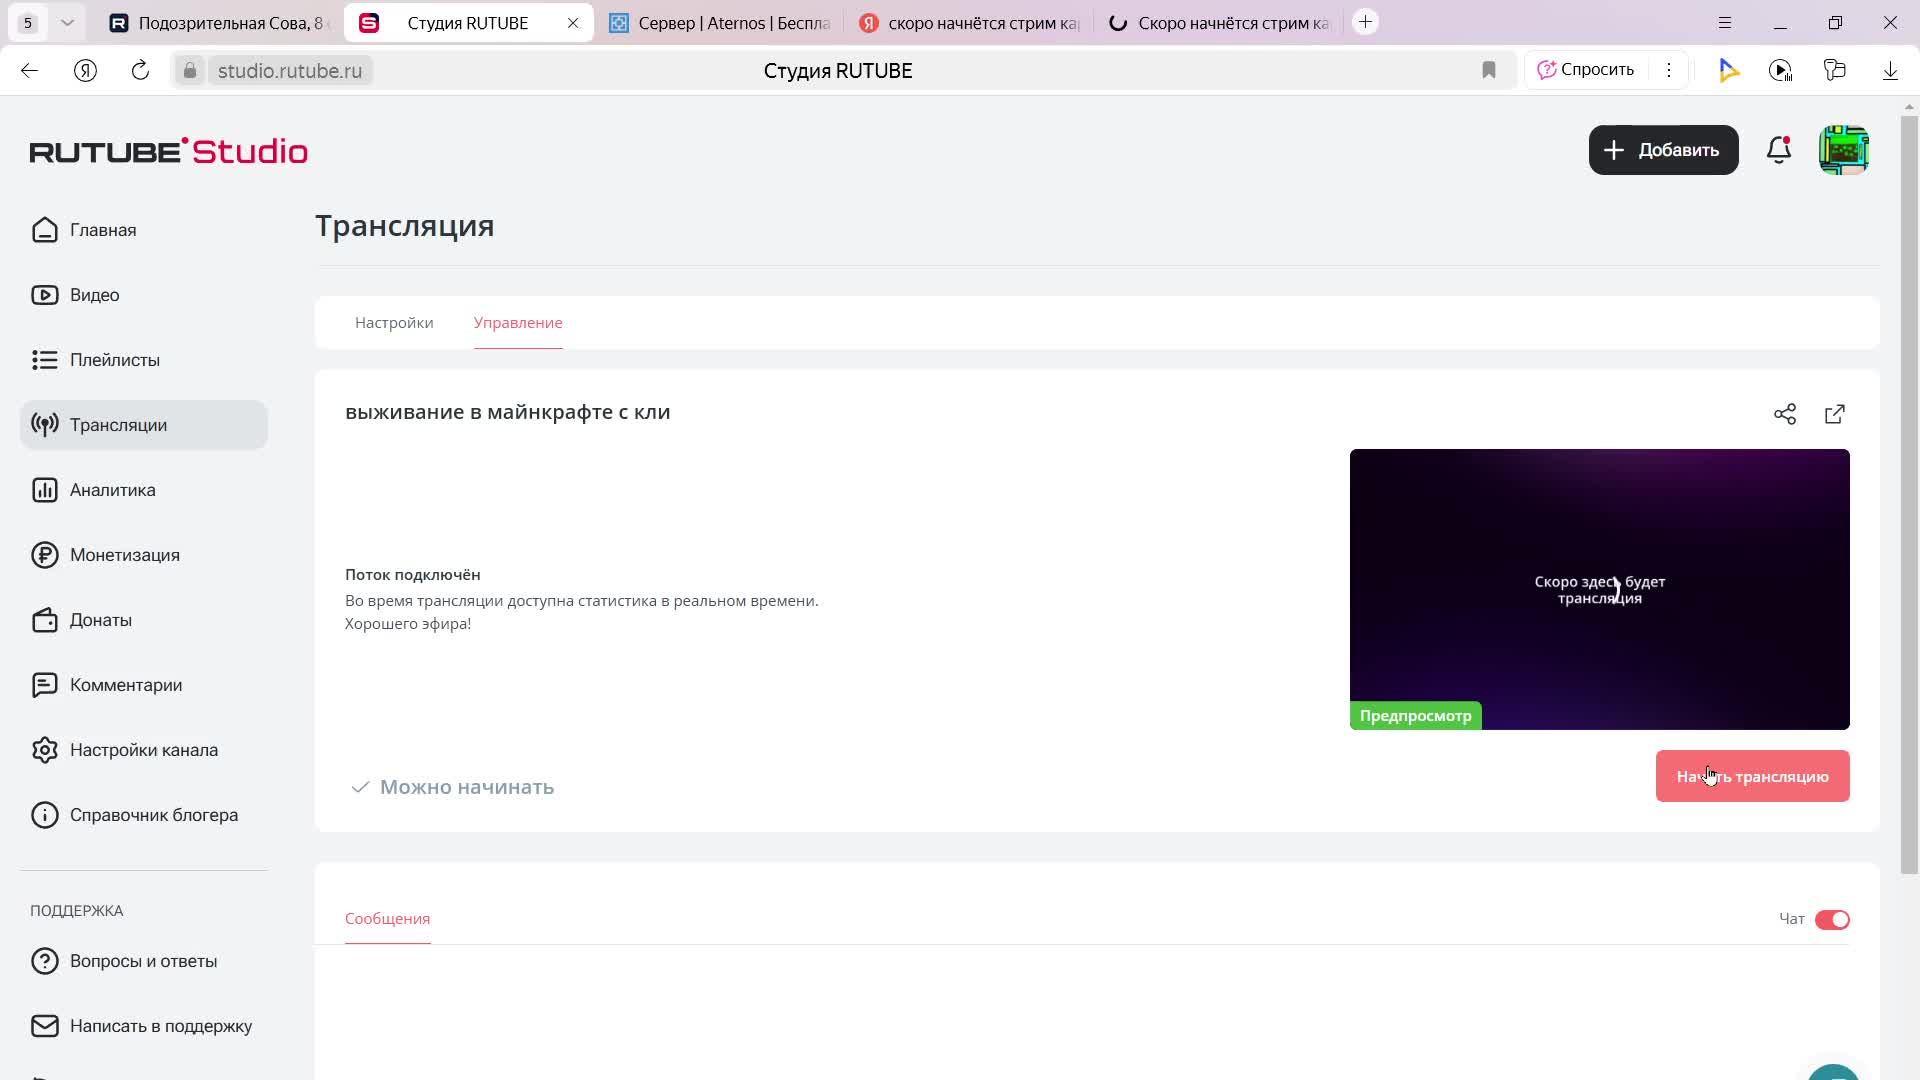Viewport: 1920px width, 1080px height.
Task: Click the Можно начинать status text
Action: [467, 787]
